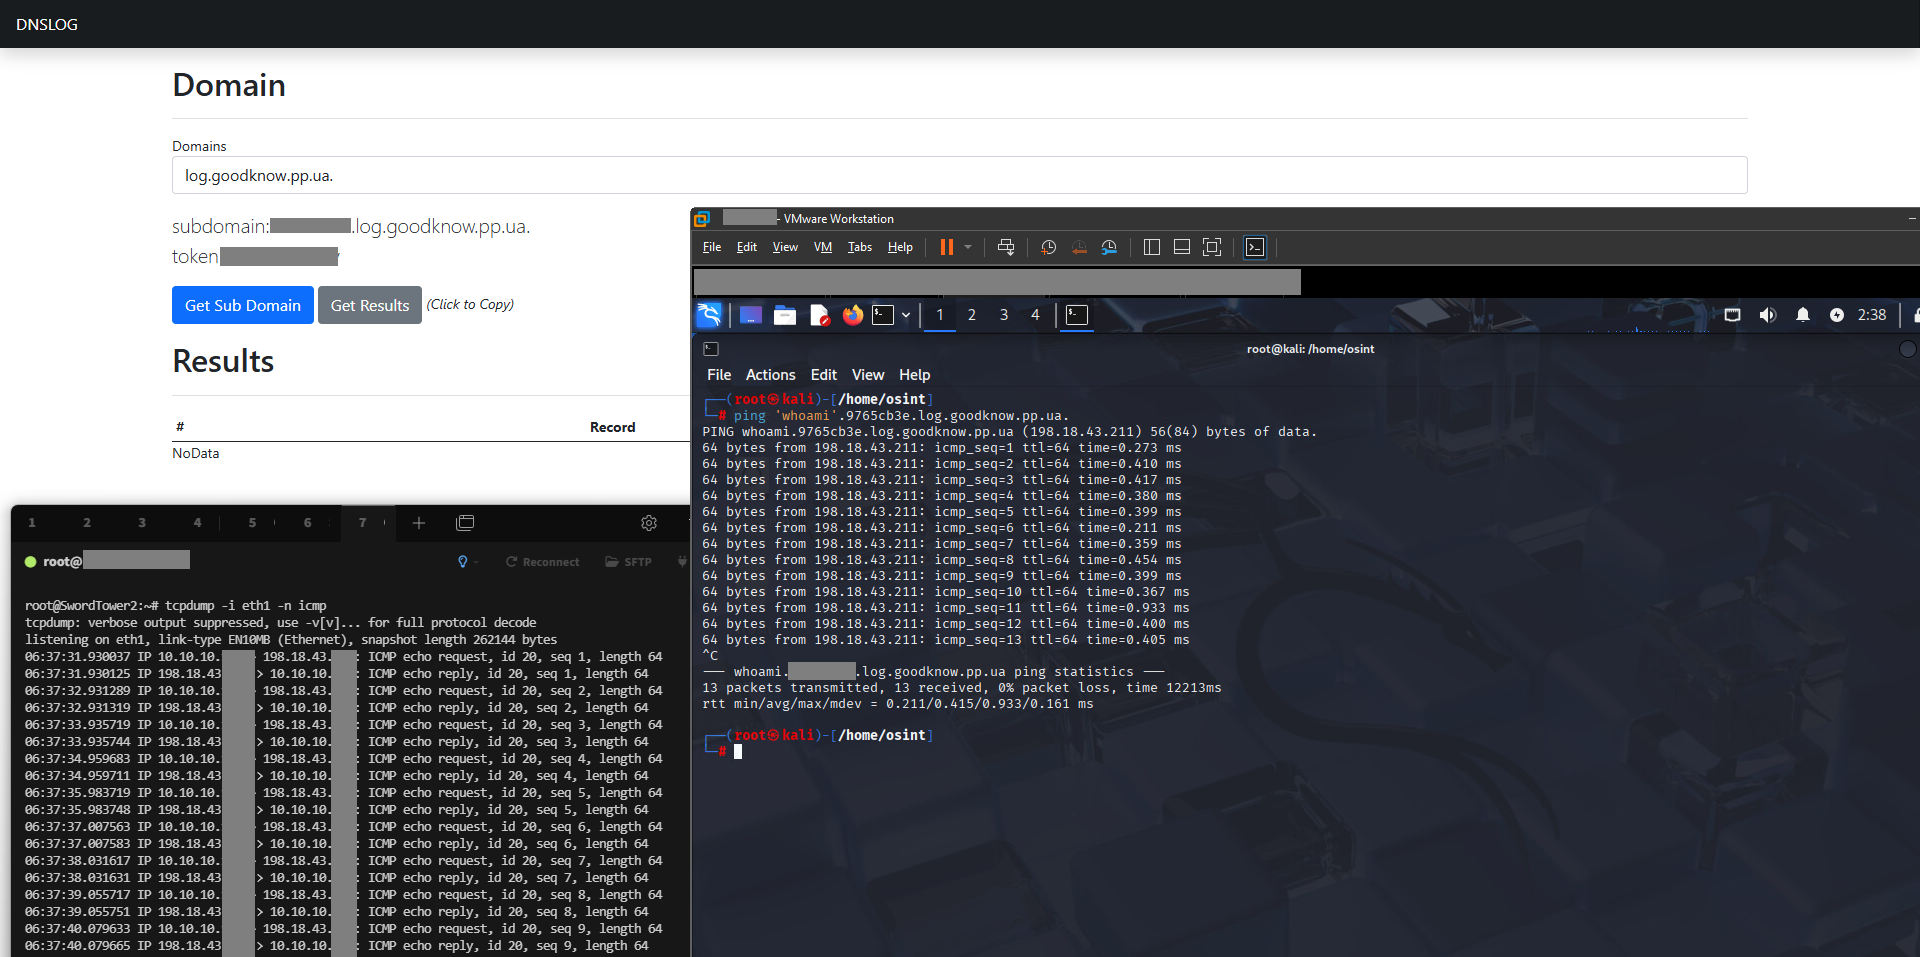This screenshot has width=1920, height=957.
Task: Select SSH client tab 5
Action: (x=252, y=523)
